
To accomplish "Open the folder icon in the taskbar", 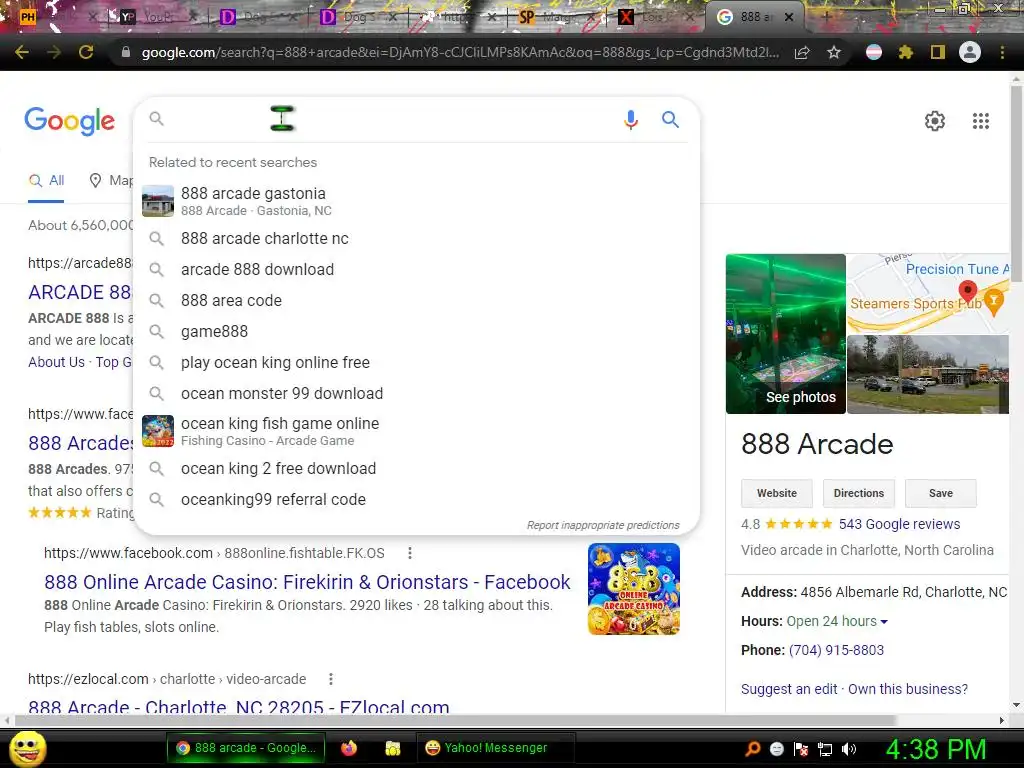I will [x=392, y=748].
